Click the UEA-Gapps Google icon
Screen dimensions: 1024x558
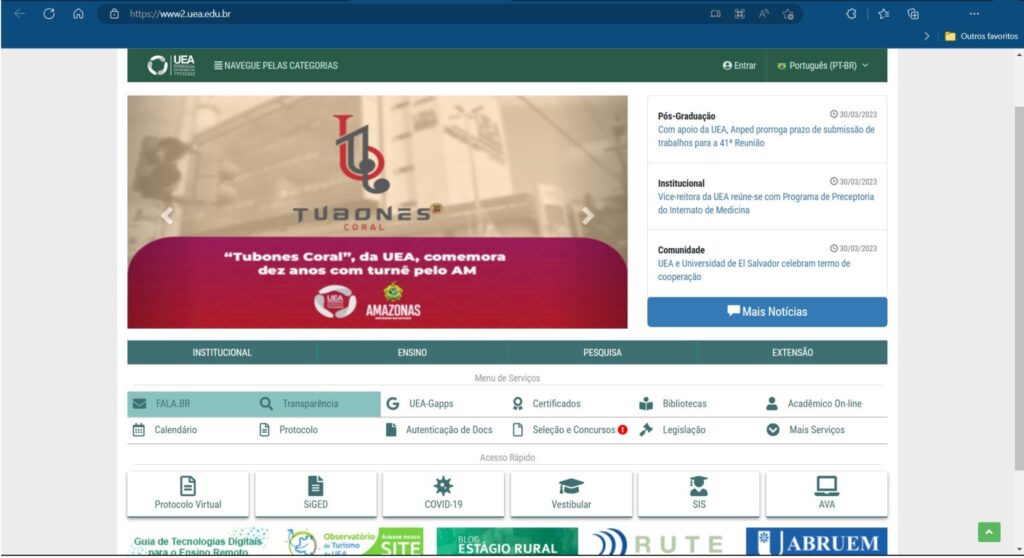pos(392,404)
